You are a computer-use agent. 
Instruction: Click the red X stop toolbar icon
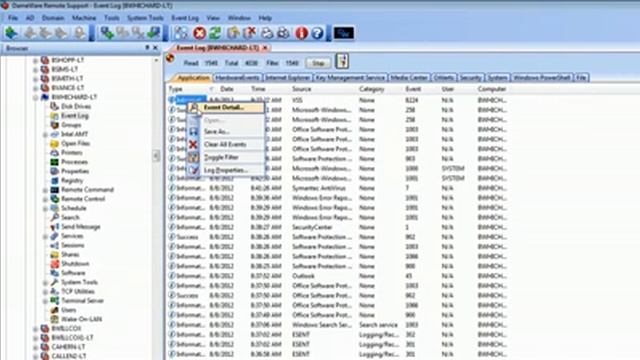[200, 33]
